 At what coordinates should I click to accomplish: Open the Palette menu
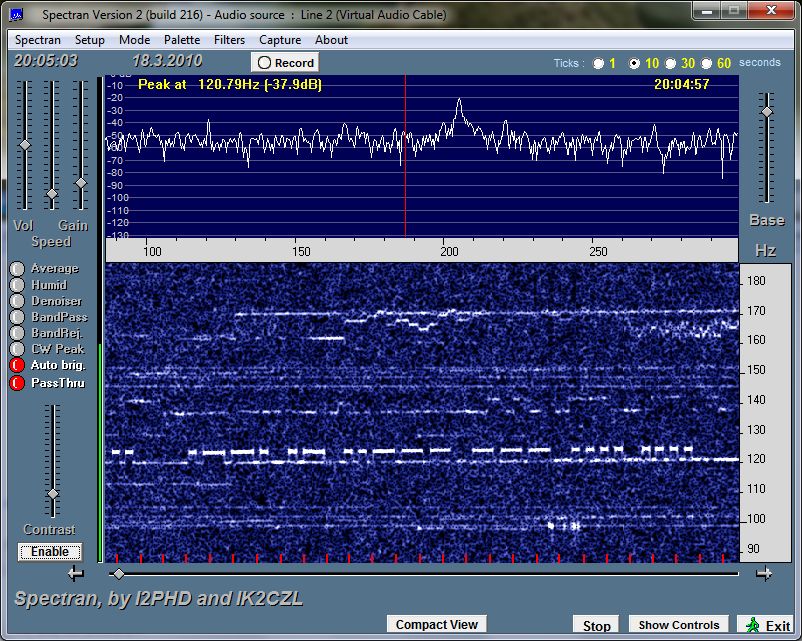[x=182, y=40]
